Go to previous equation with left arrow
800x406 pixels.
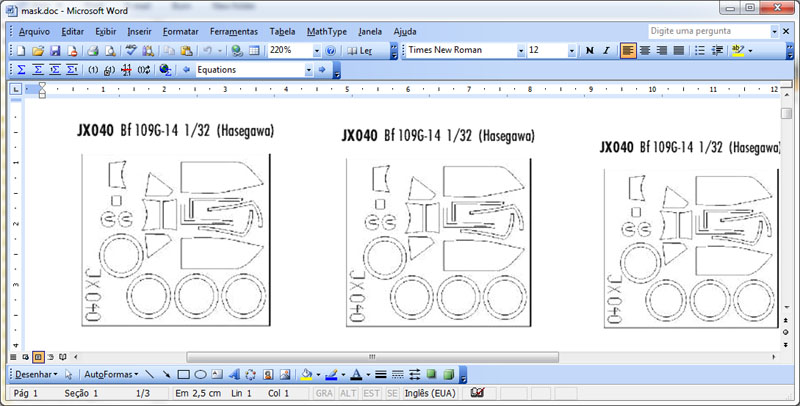(x=186, y=70)
